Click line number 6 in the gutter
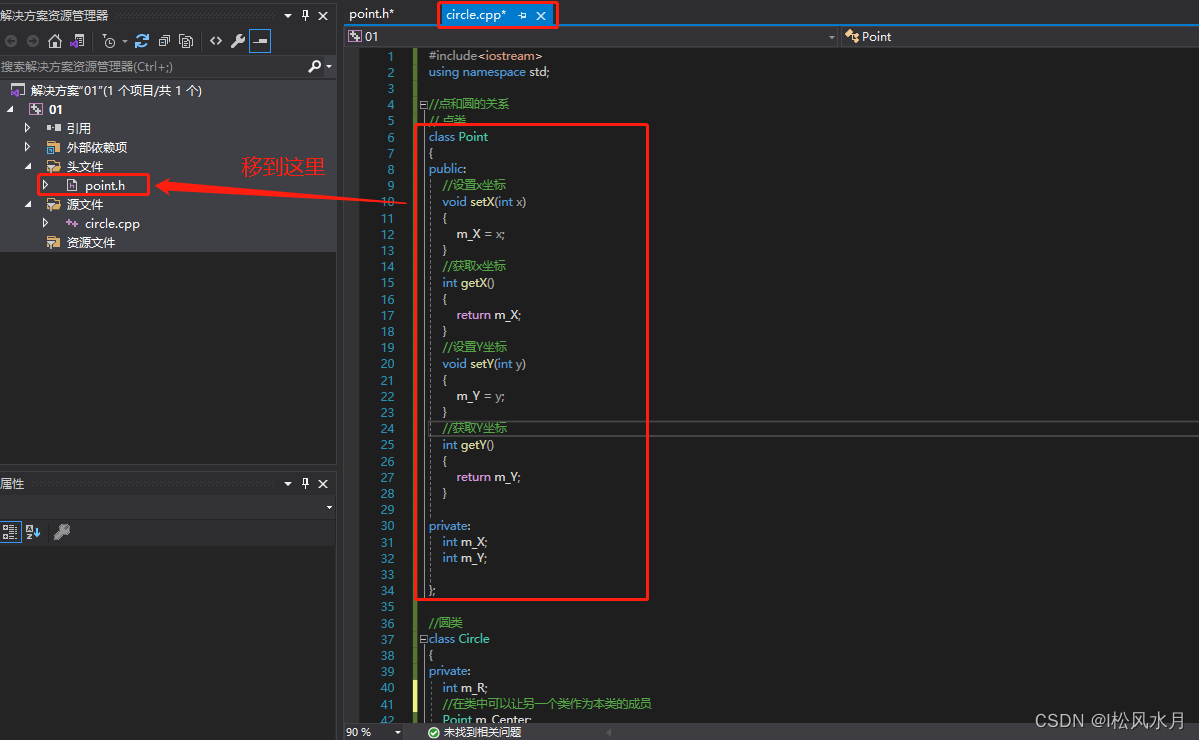Screen dimensions: 1199x740 point(391,138)
